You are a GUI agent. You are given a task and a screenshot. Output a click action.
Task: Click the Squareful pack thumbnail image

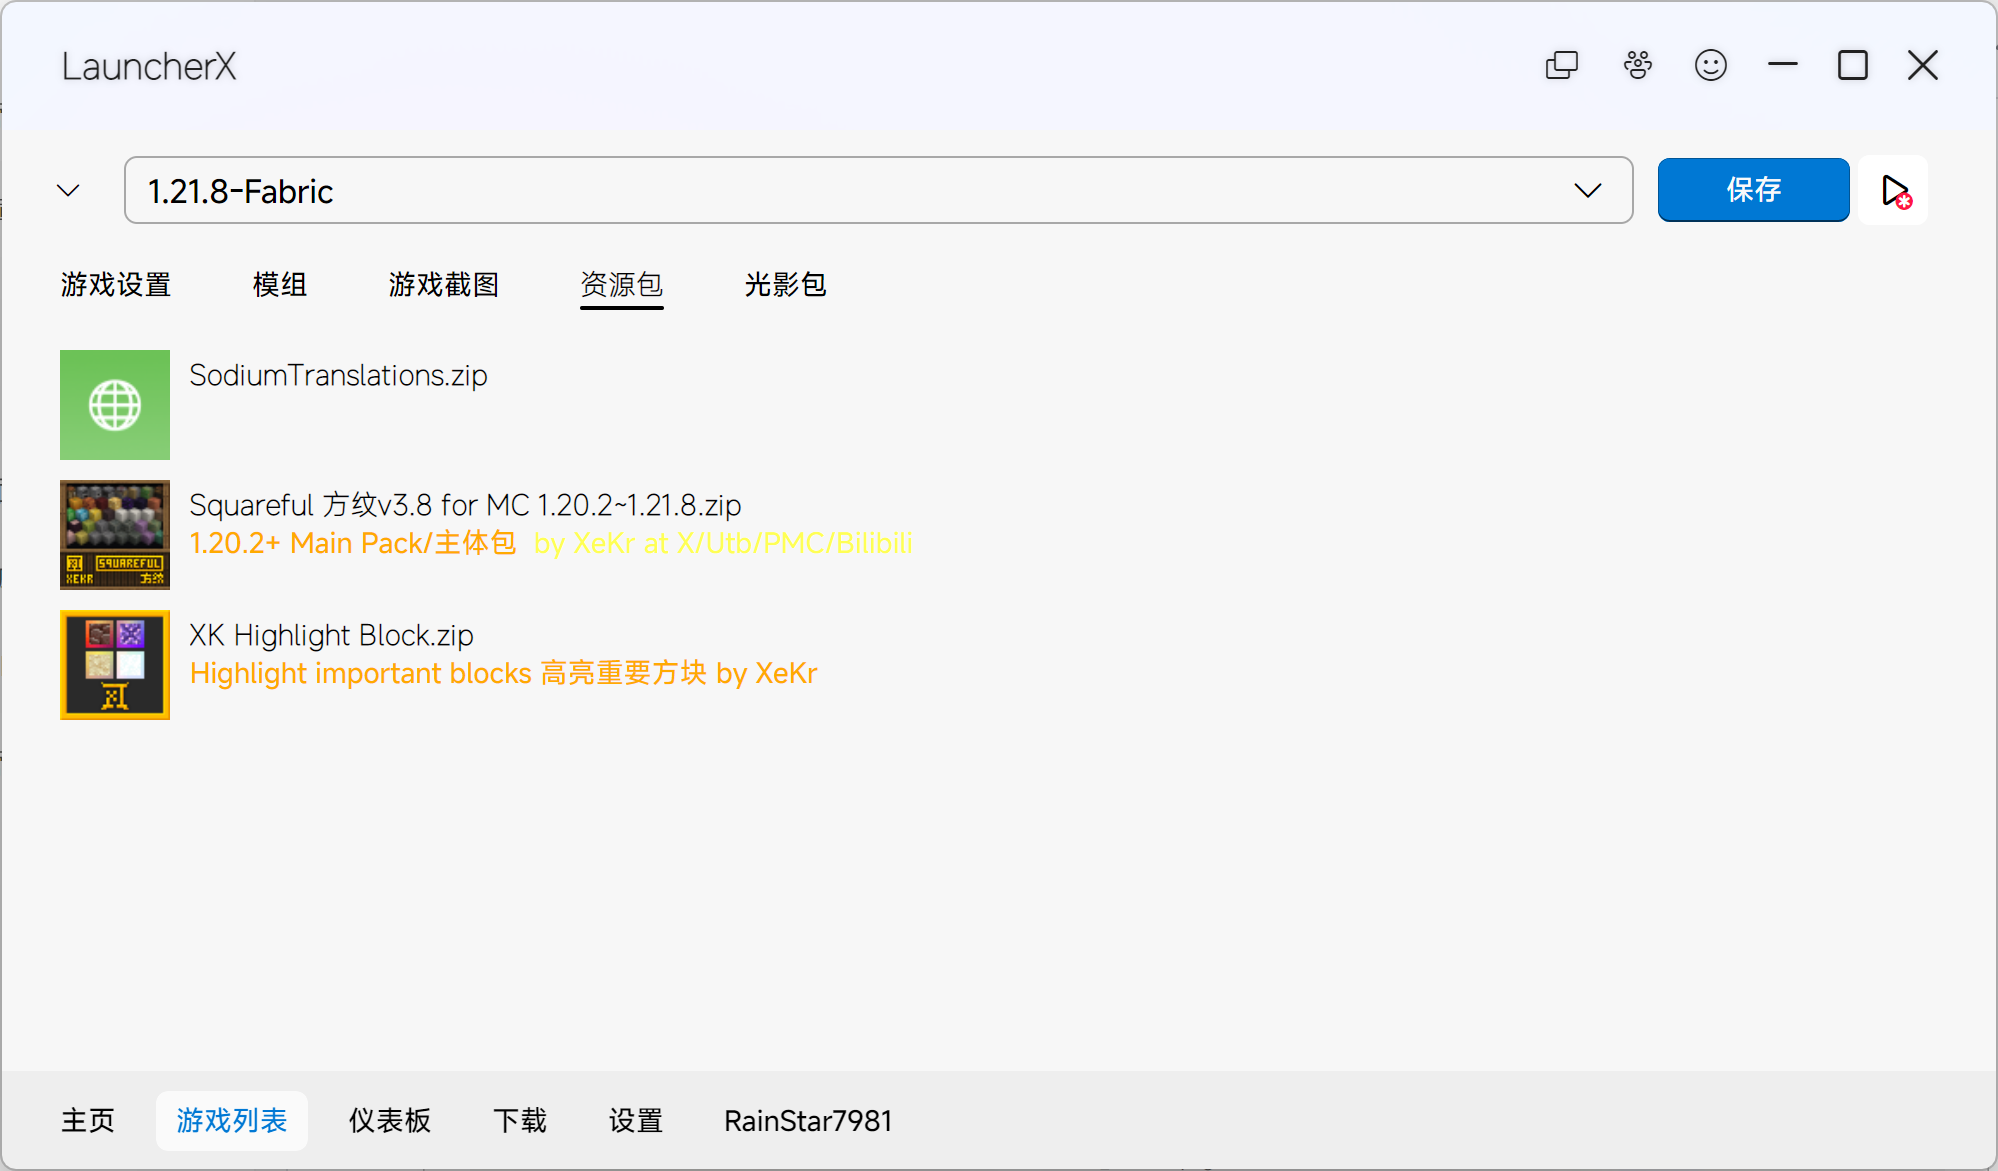(114, 535)
